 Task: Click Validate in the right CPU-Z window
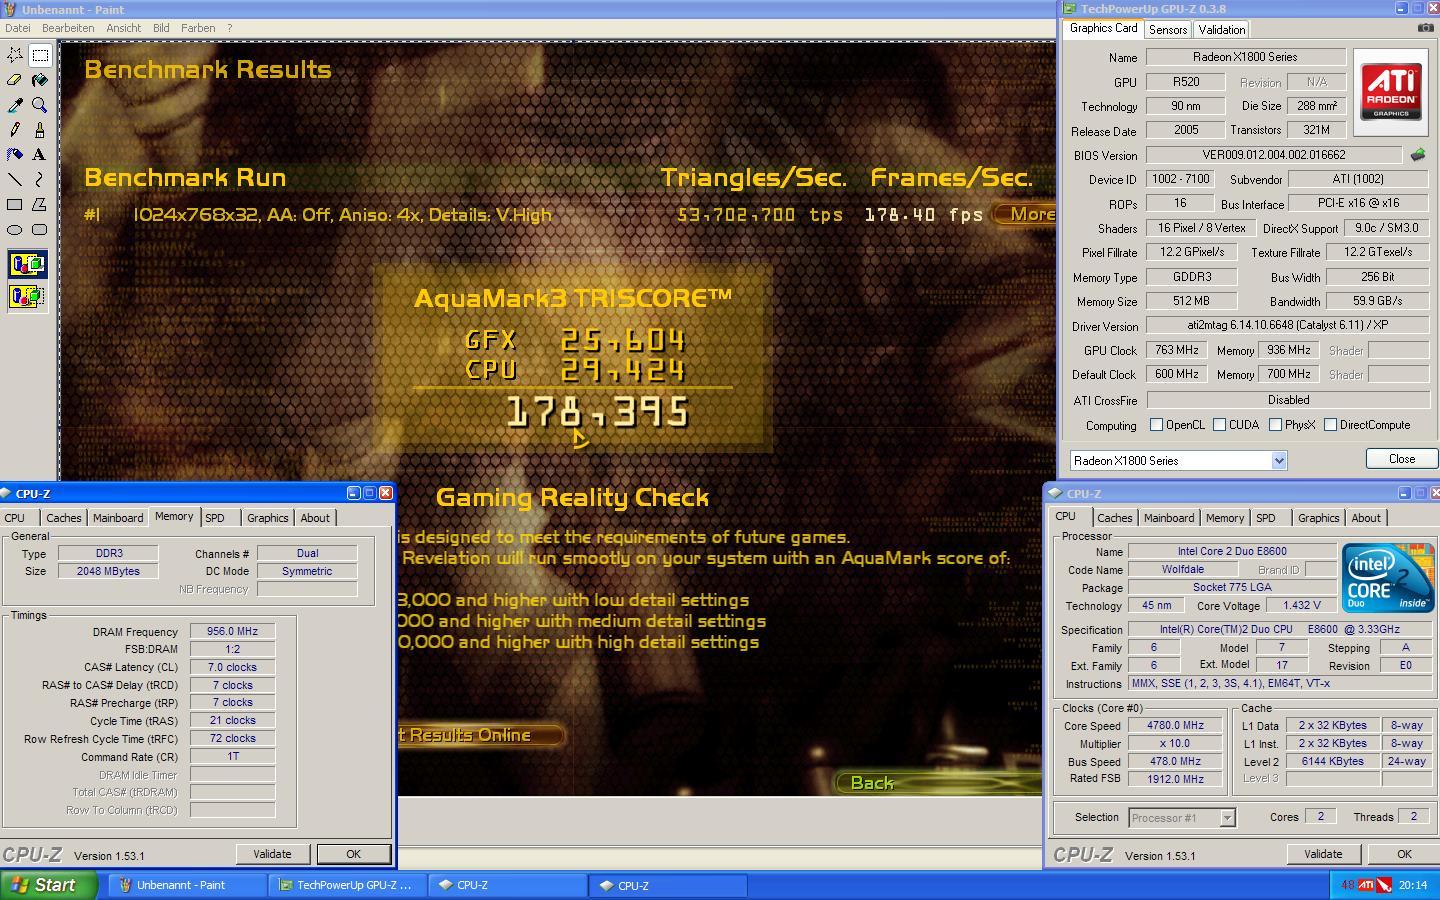pyautogui.click(x=1323, y=854)
